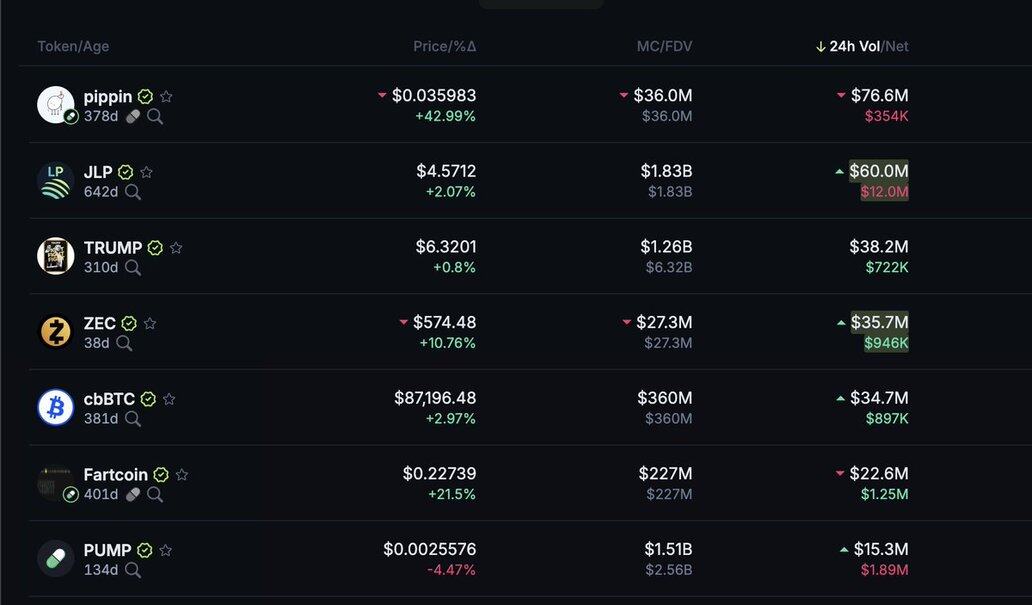The height and width of the screenshot is (605, 1032).
Task: Open the PUMP token name link
Action: (x=107, y=550)
